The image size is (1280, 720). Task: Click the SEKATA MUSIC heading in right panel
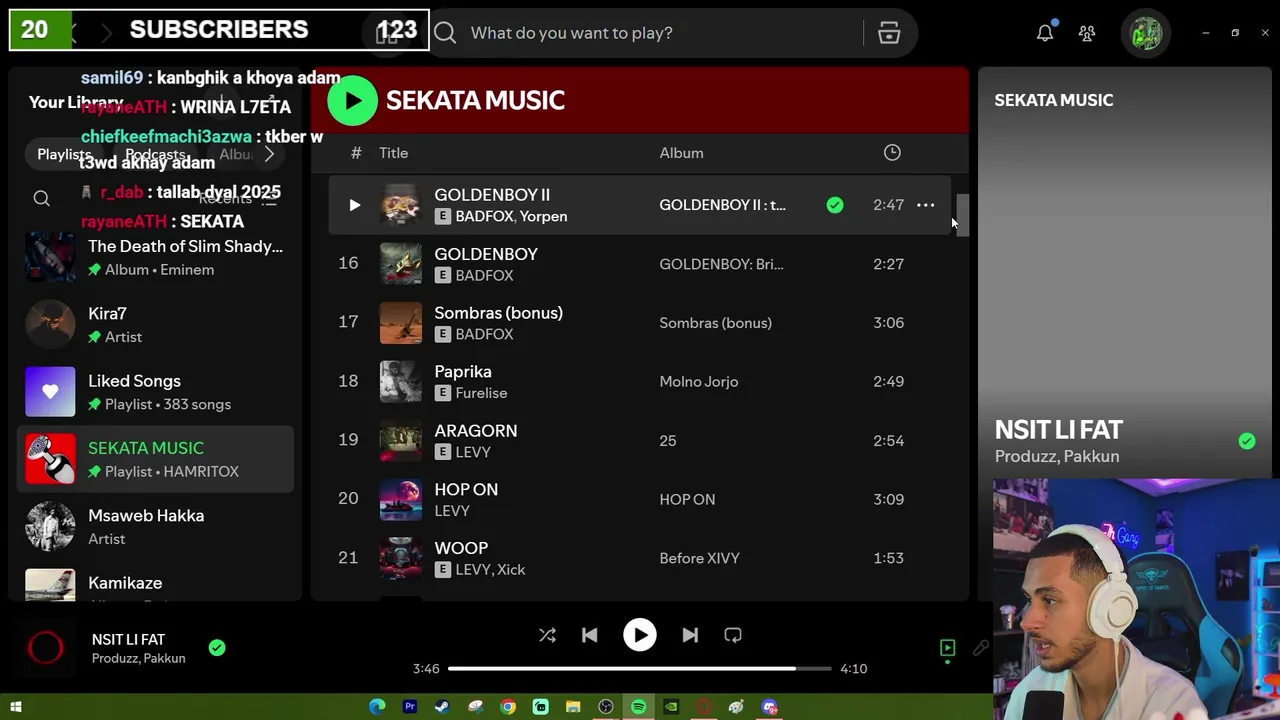pos(1053,100)
